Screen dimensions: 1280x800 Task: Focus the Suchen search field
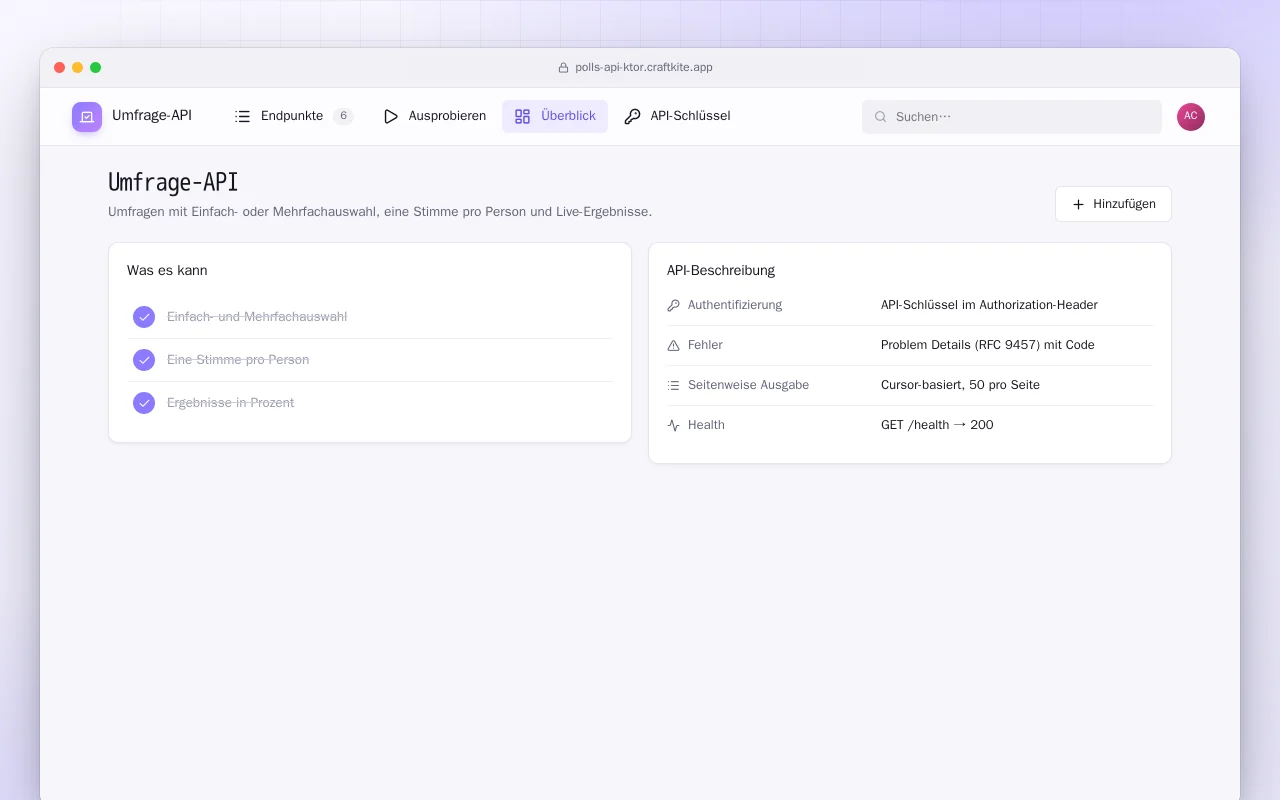(x=1012, y=117)
